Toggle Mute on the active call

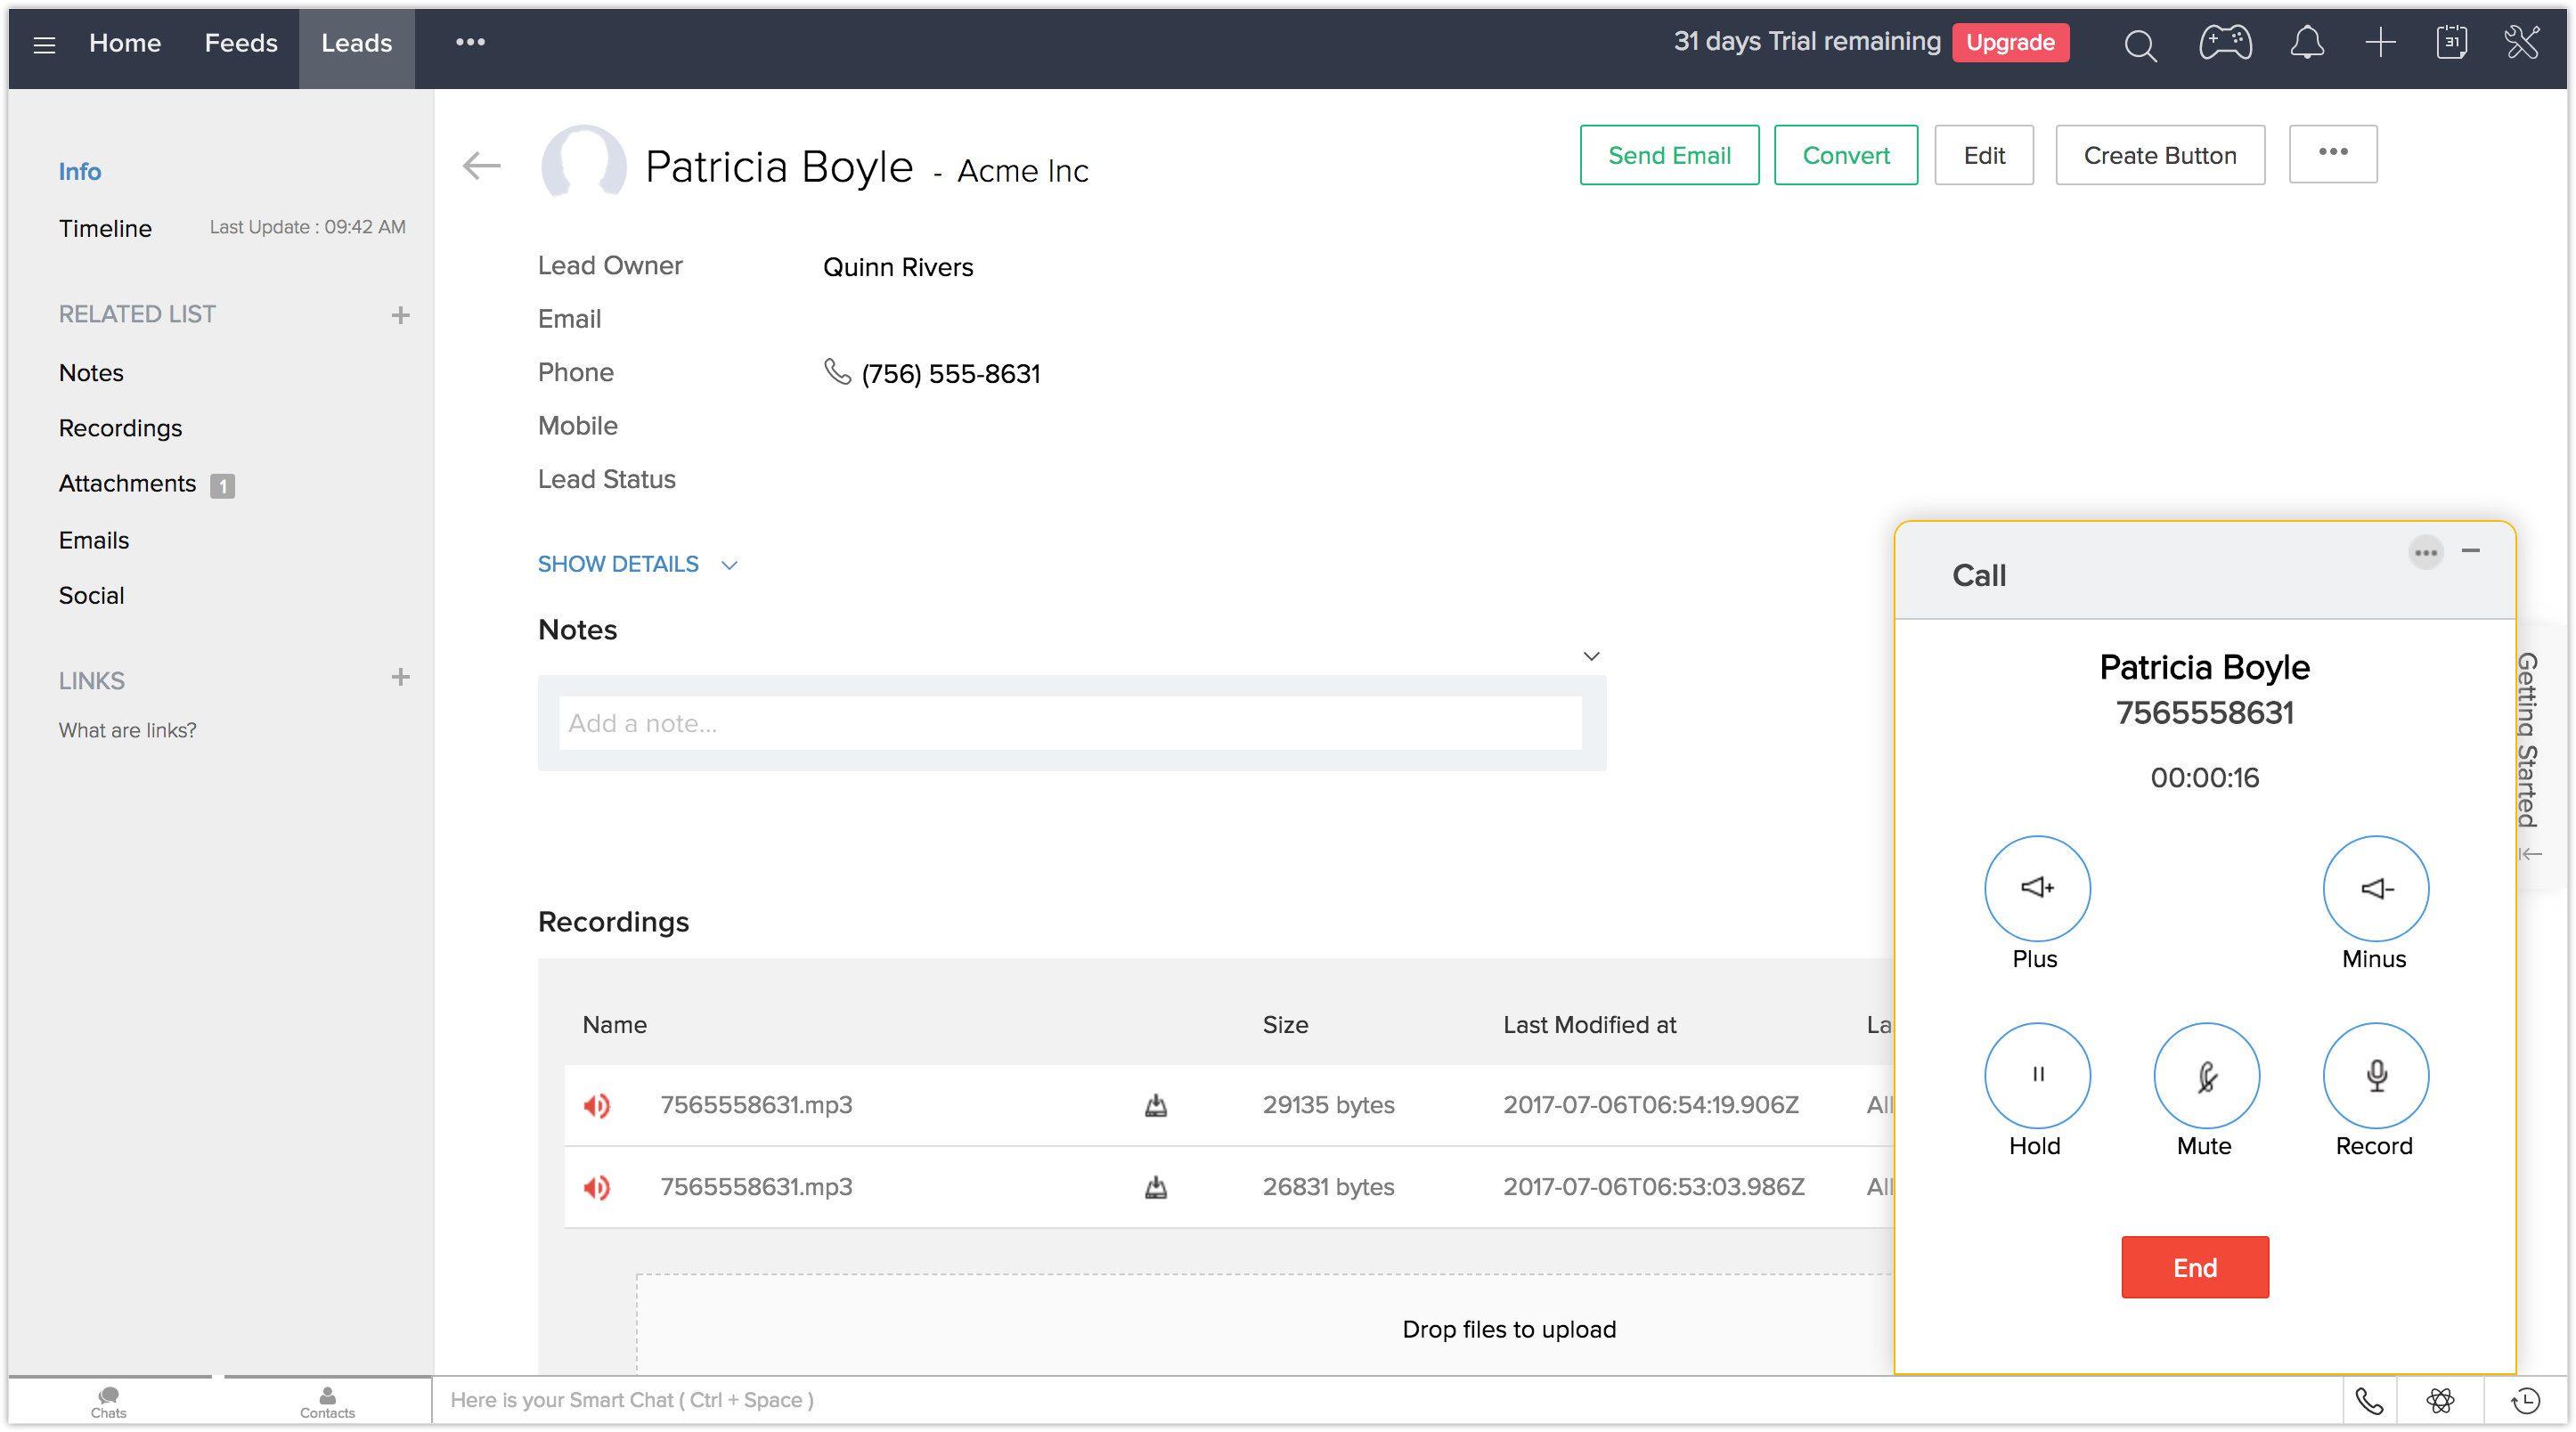point(2205,1076)
